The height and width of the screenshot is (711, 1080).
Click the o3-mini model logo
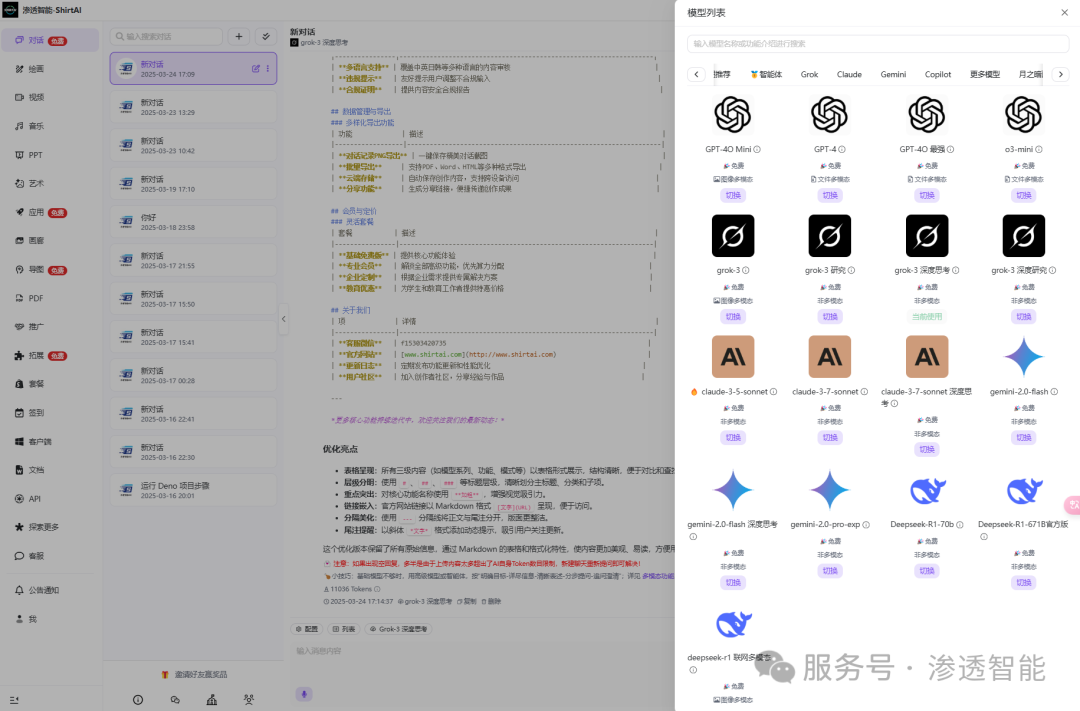[1024, 114]
